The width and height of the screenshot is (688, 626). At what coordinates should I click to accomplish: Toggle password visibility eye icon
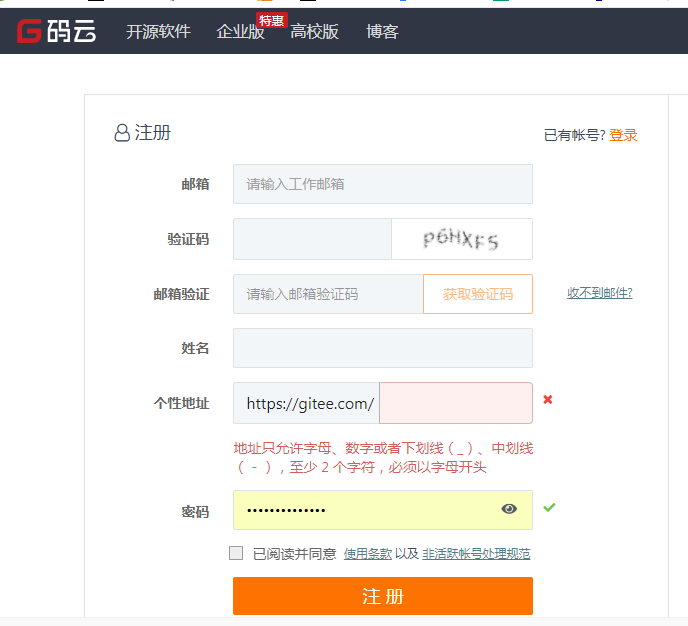[509, 509]
